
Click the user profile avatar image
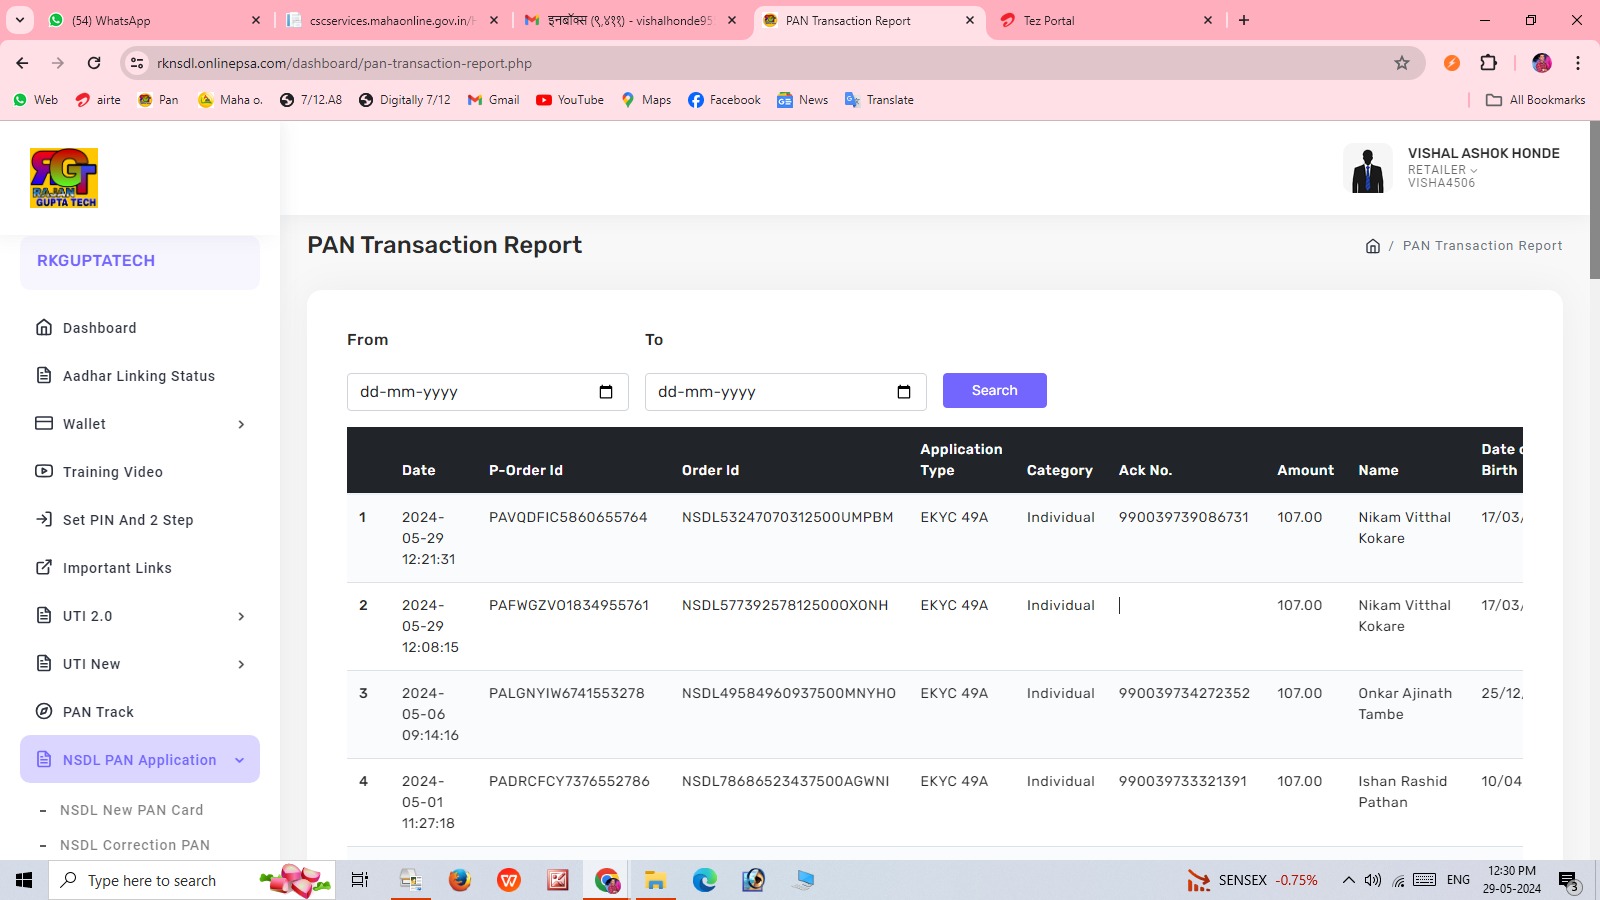click(1367, 168)
